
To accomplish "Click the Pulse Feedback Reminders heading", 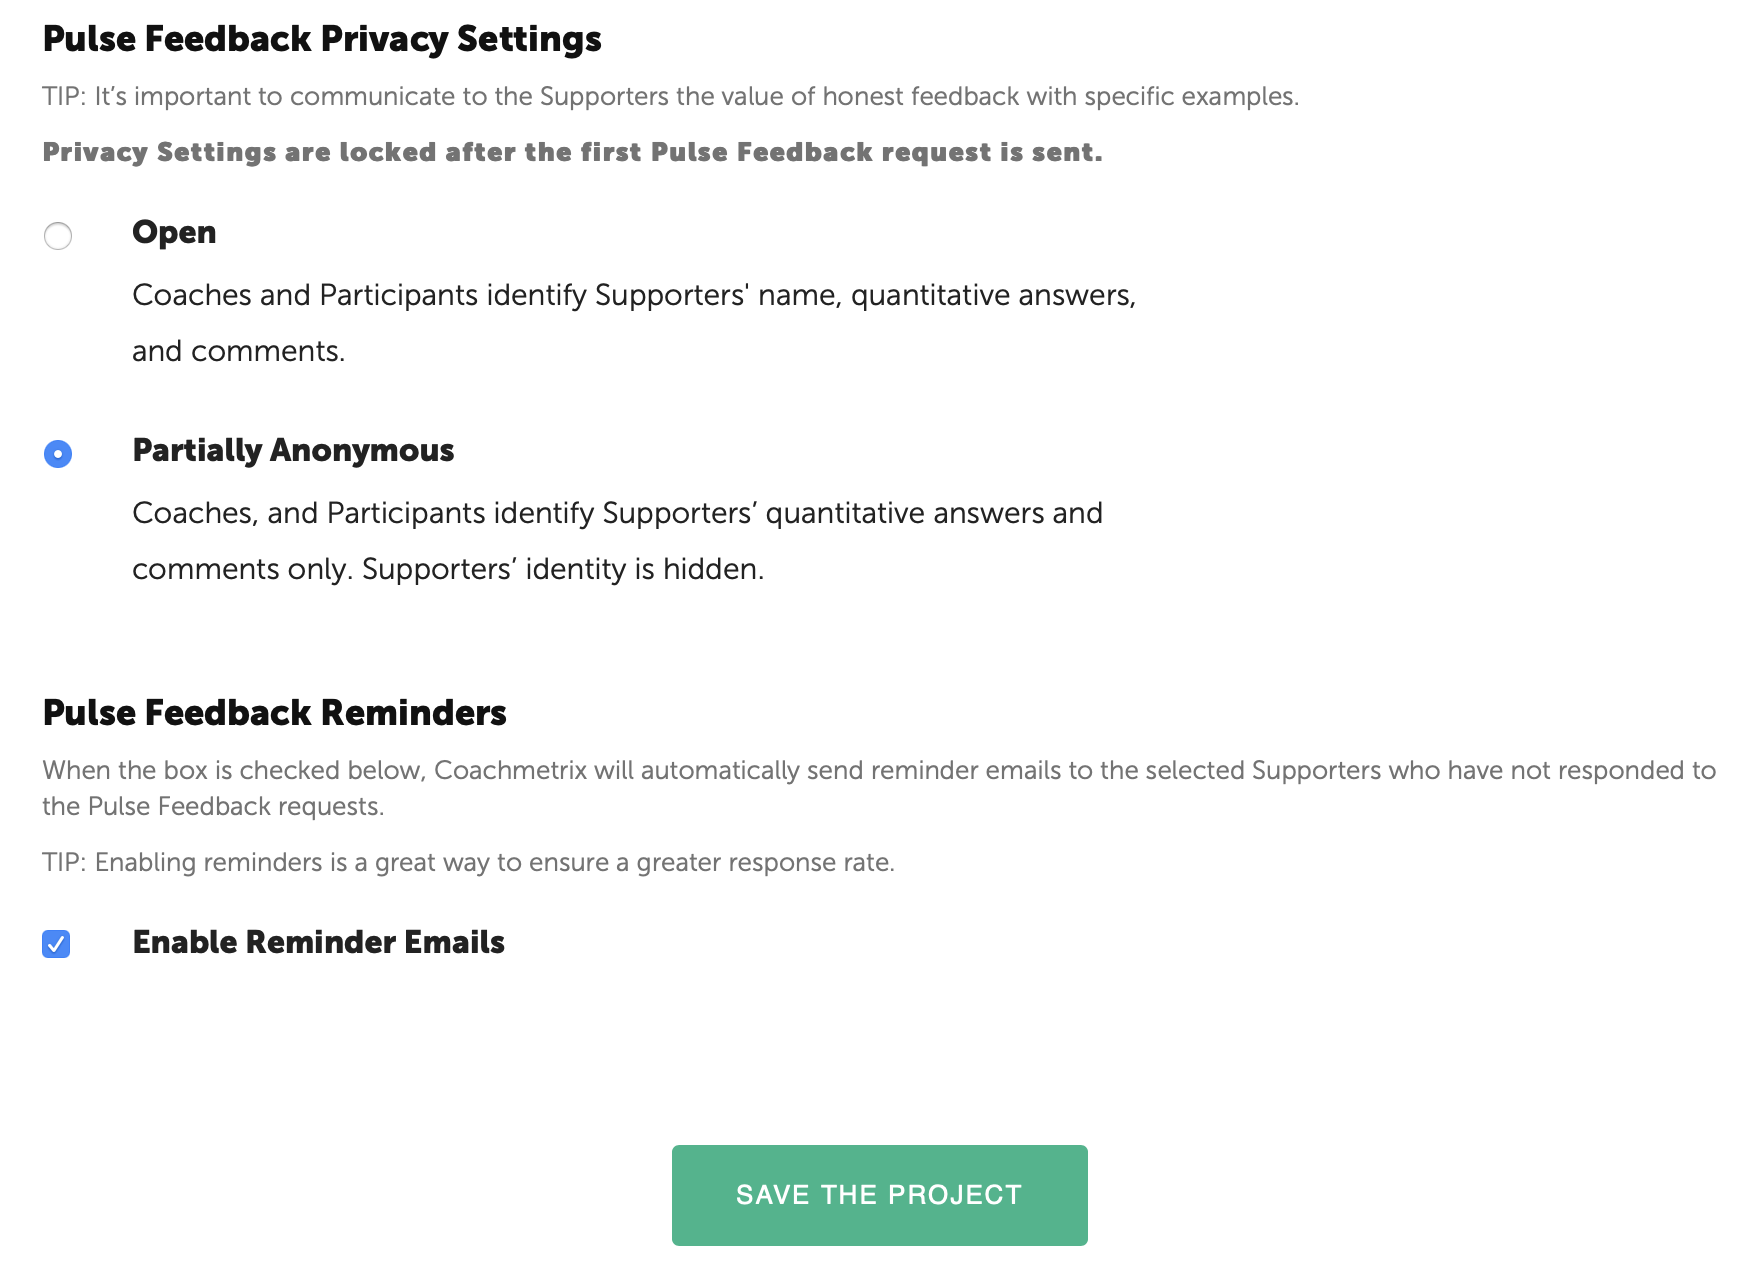I will pyautogui.click(x=274, y=713).
